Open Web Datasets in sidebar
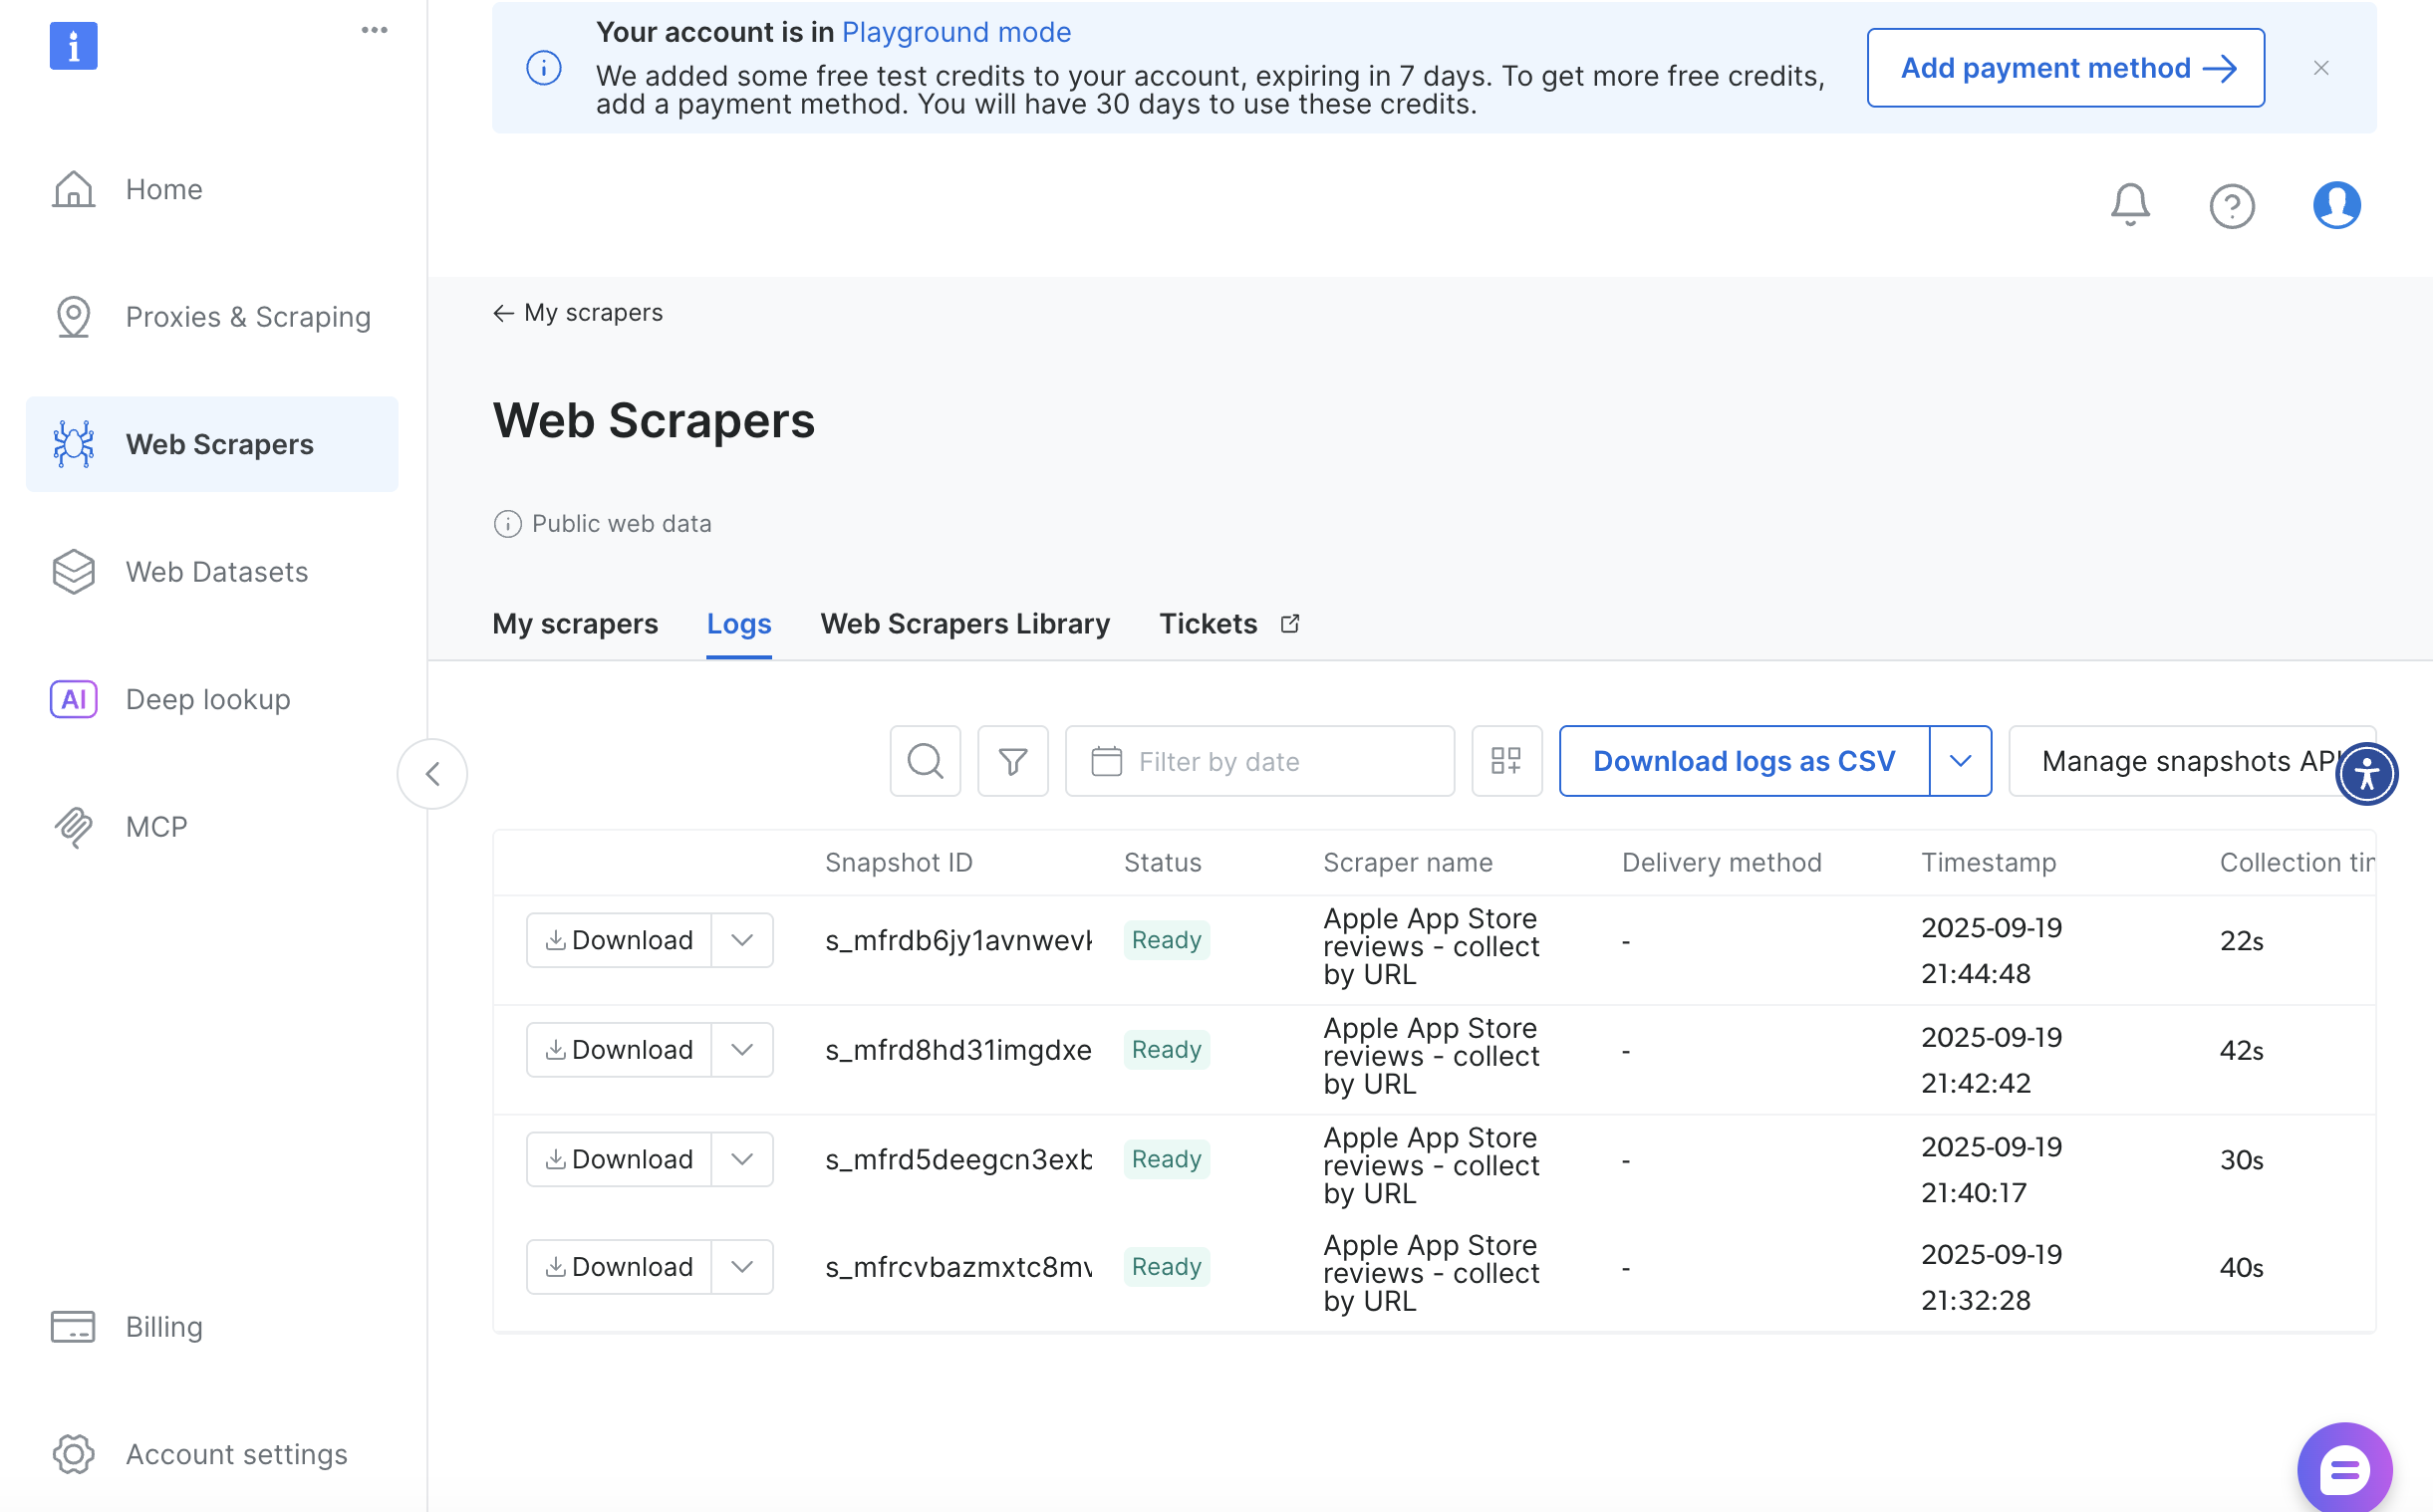The height and width of the screenshot is (1512, 2433). point(216,572)
